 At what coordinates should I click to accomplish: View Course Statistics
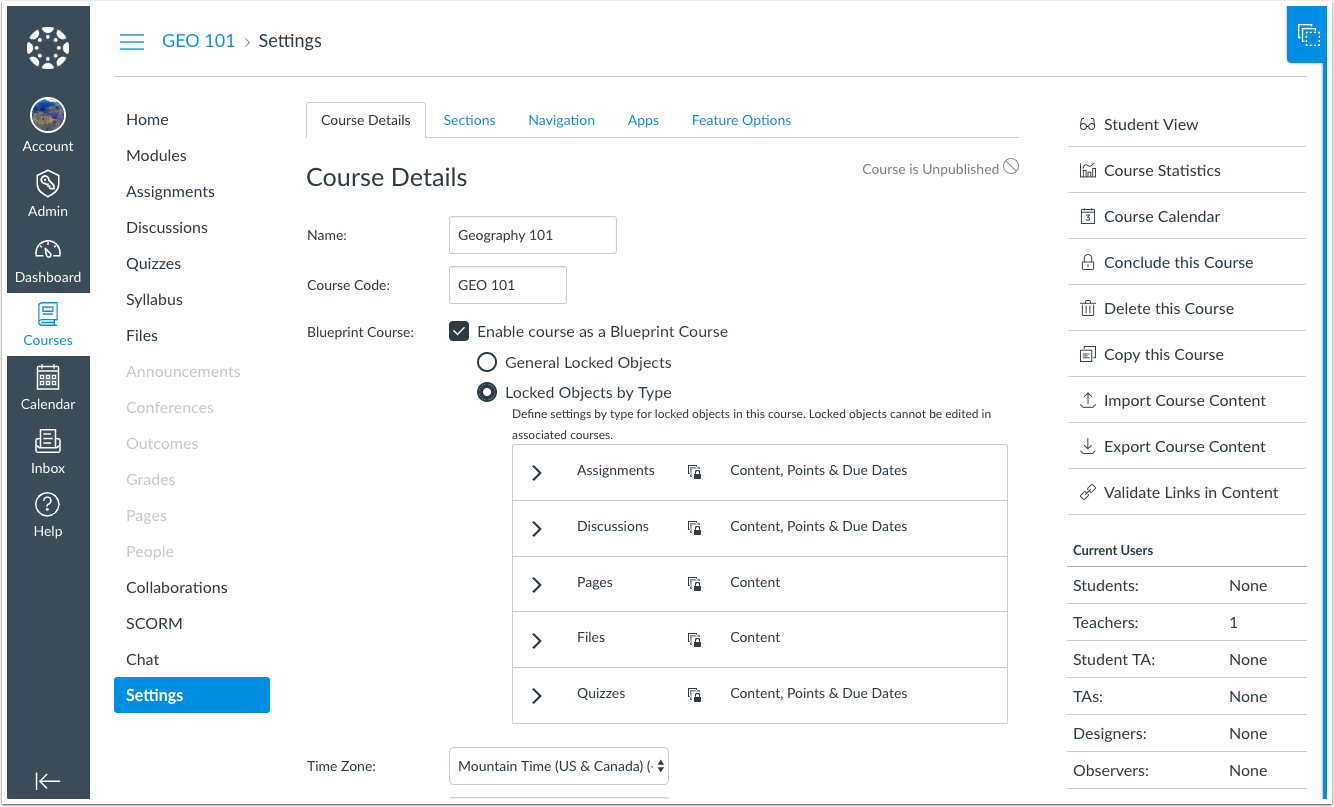[1160, 170]
